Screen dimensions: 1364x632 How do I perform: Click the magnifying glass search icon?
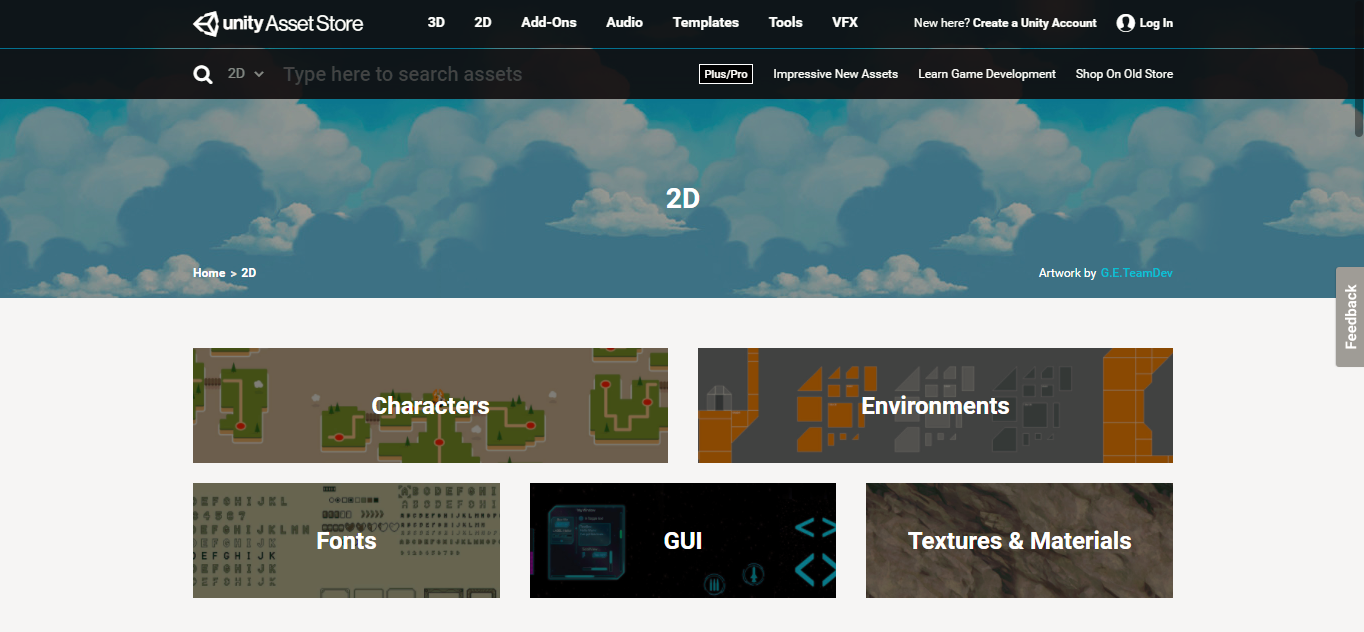click(x=203, y=74)
